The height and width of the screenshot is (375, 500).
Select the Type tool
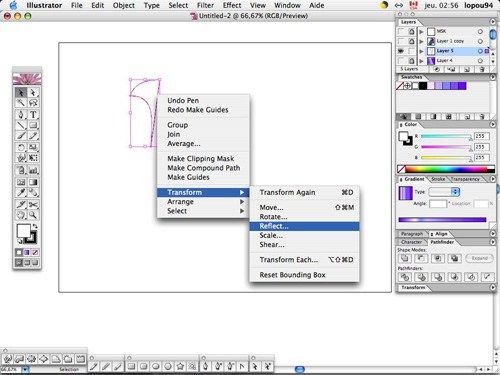pyautogui.click(x=33, y=115)
